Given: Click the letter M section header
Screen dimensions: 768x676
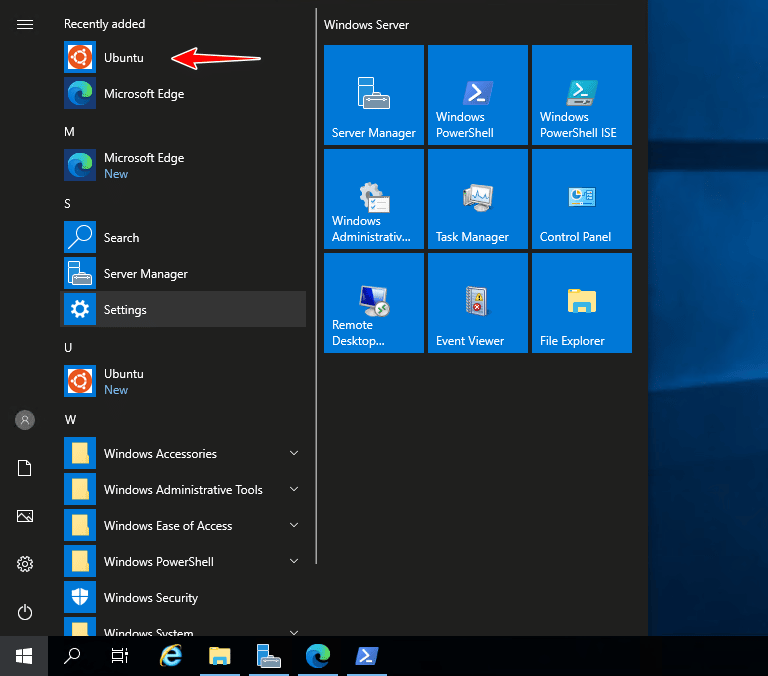Looking at the screenshot, I should [x=70, y=131].
